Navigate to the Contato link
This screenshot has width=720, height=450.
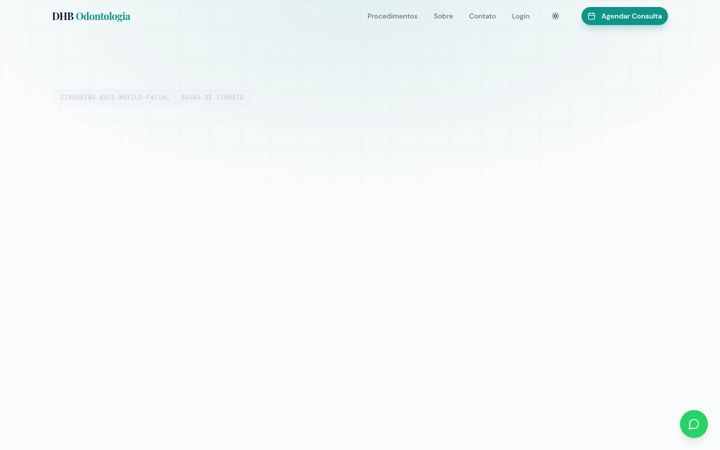coord(482,16)
